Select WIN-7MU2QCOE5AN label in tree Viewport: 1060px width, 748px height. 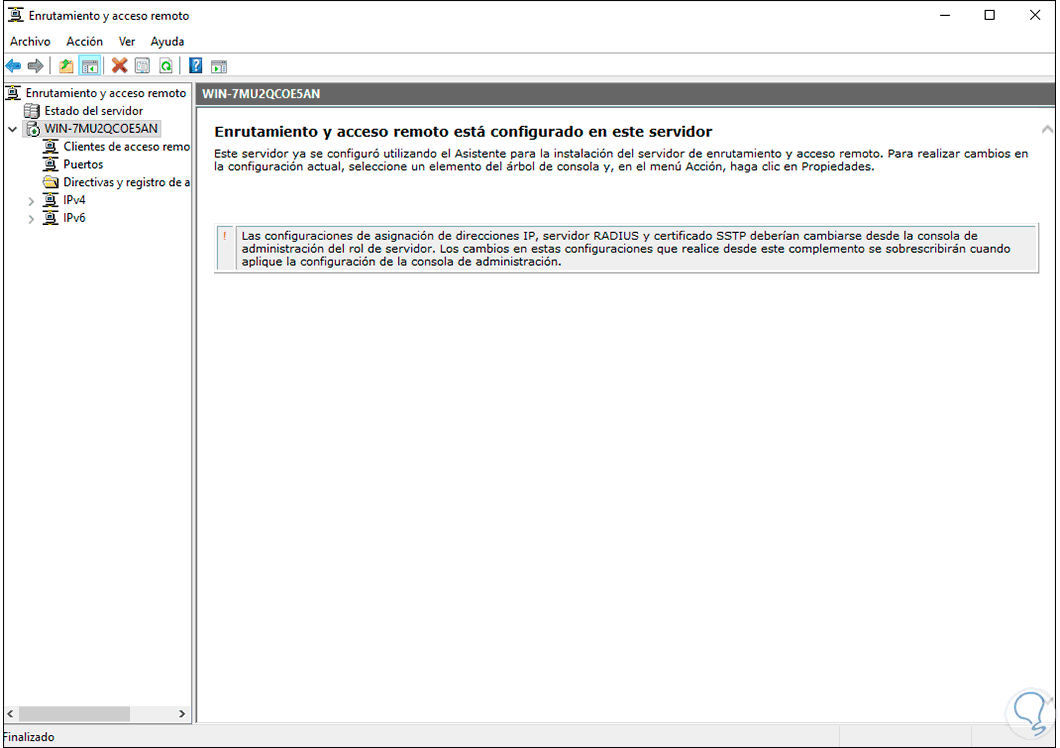click(x=101, y=128)
